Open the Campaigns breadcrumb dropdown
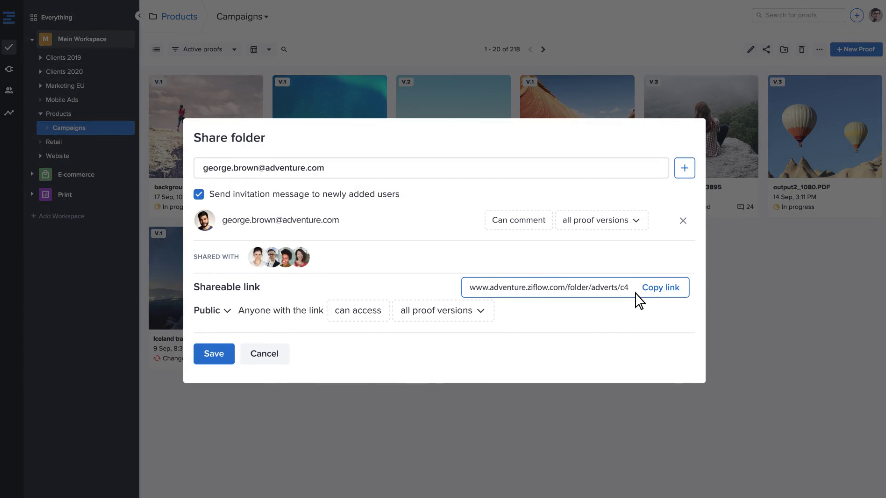Viewport: 886px width, 498px height. 243,17
